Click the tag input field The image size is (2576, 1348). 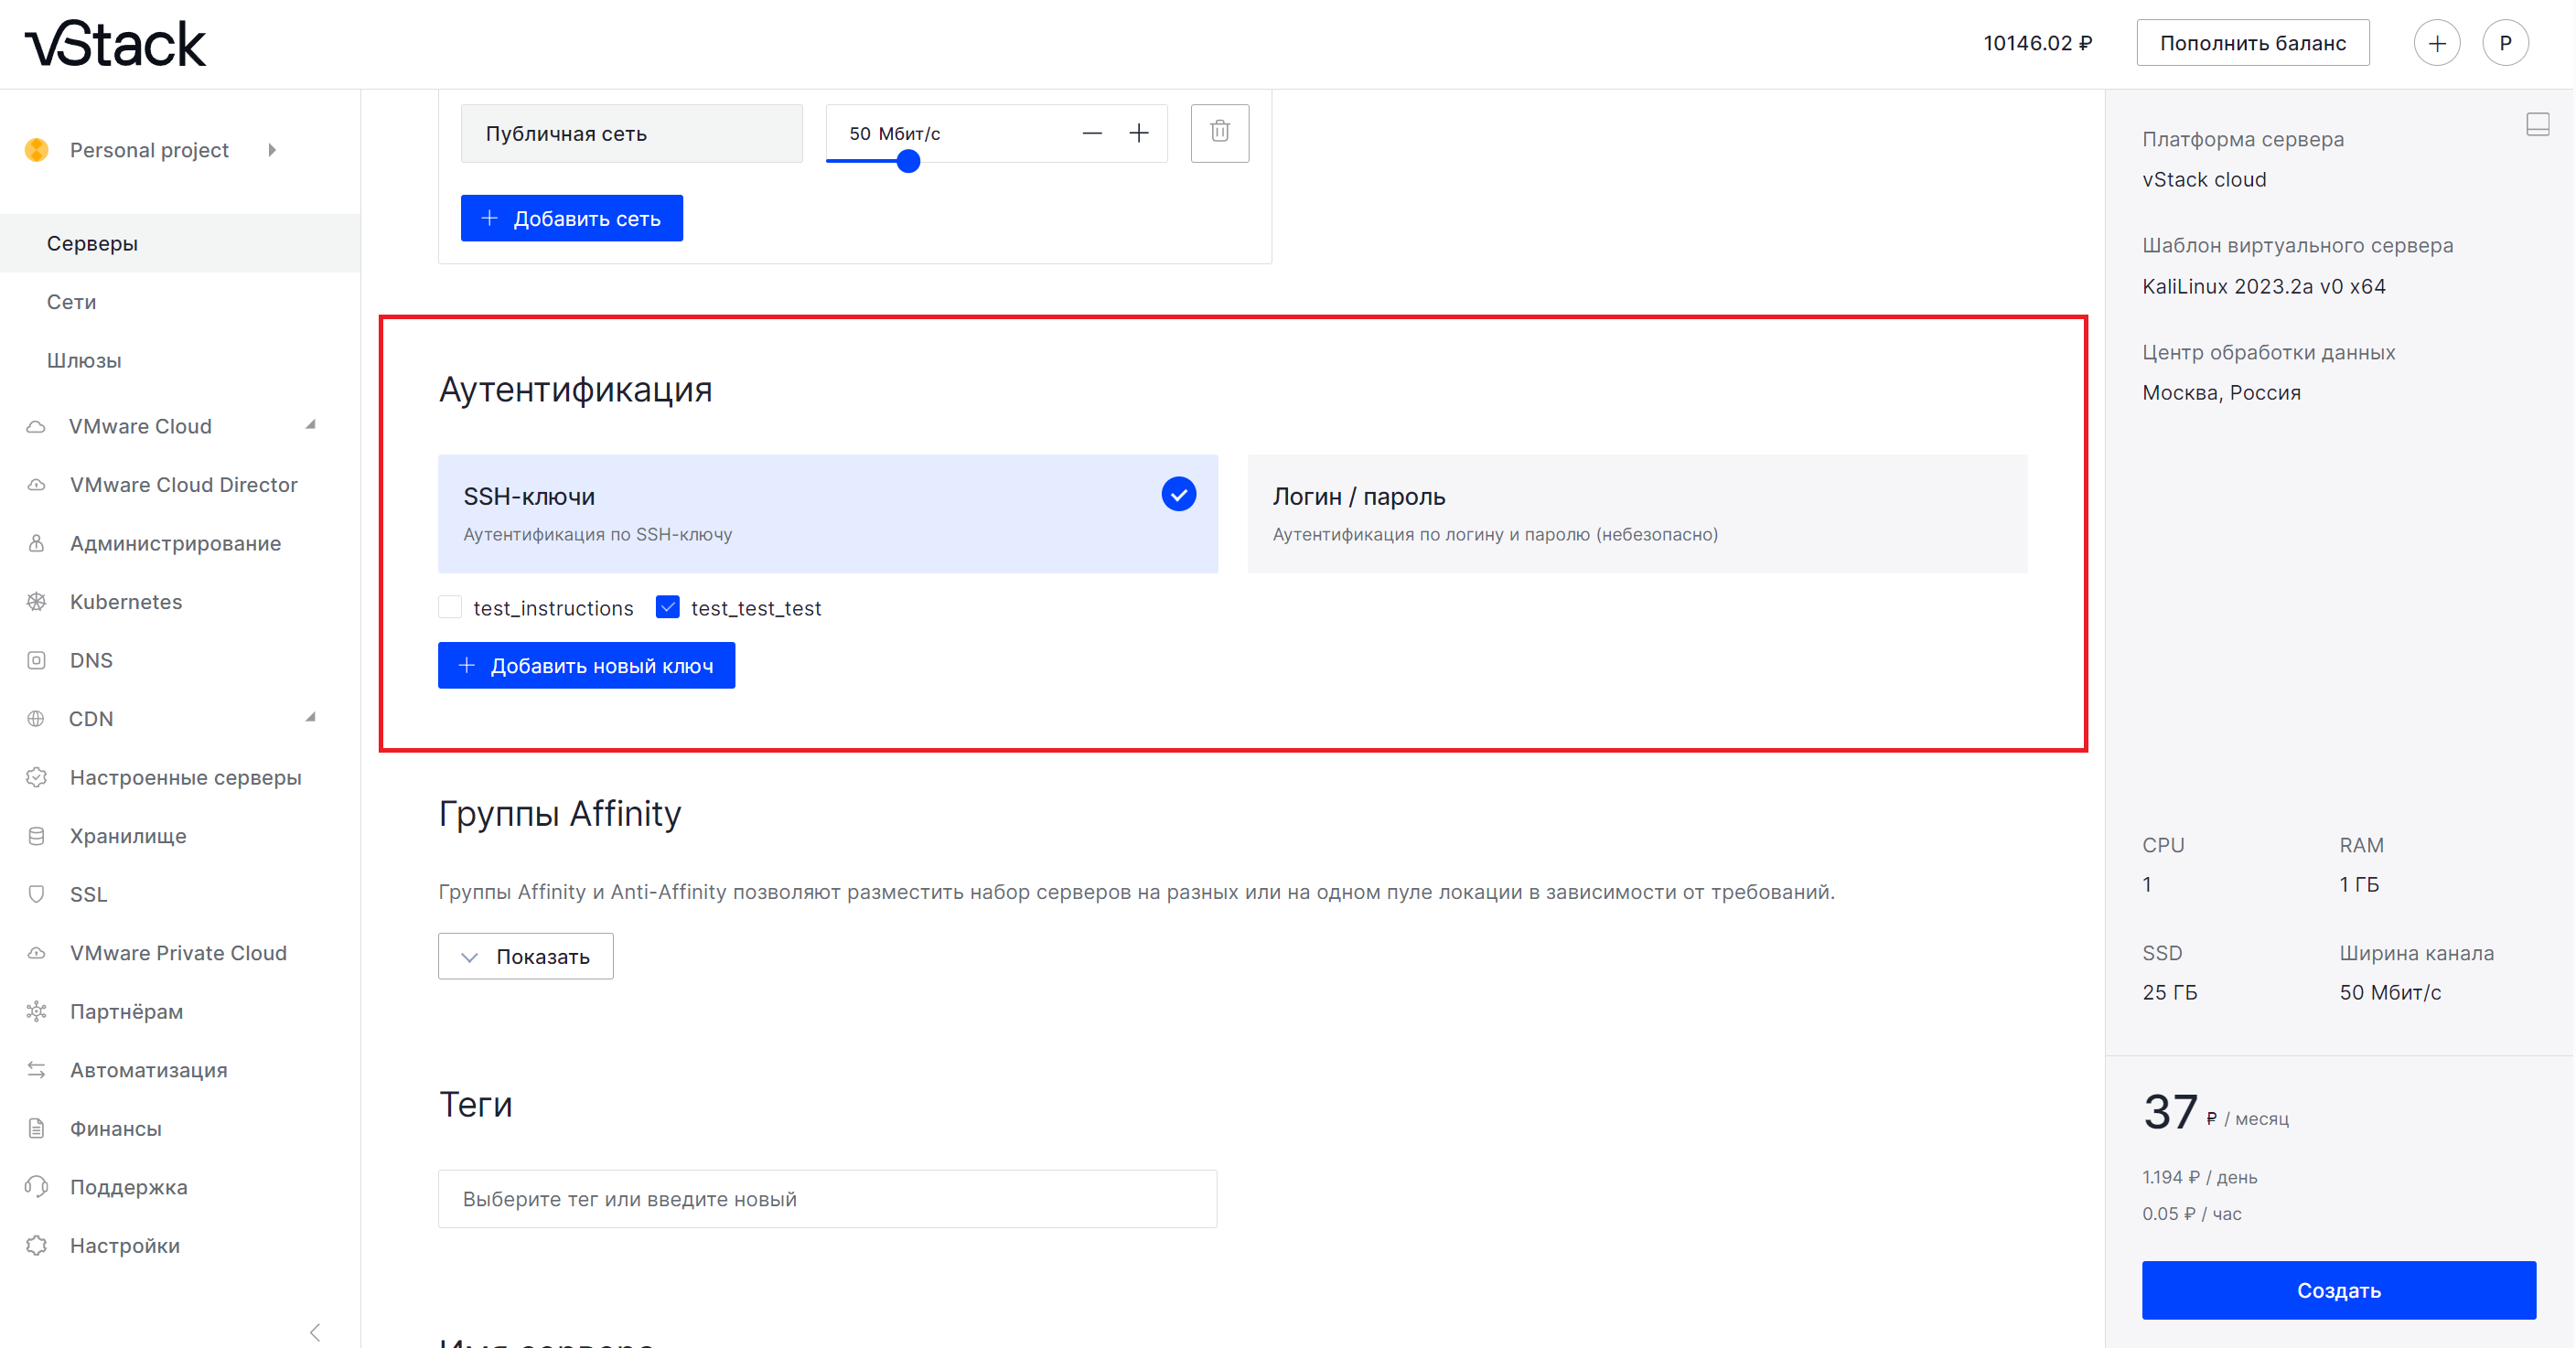pyautogui.click(x=827, y=1198)
